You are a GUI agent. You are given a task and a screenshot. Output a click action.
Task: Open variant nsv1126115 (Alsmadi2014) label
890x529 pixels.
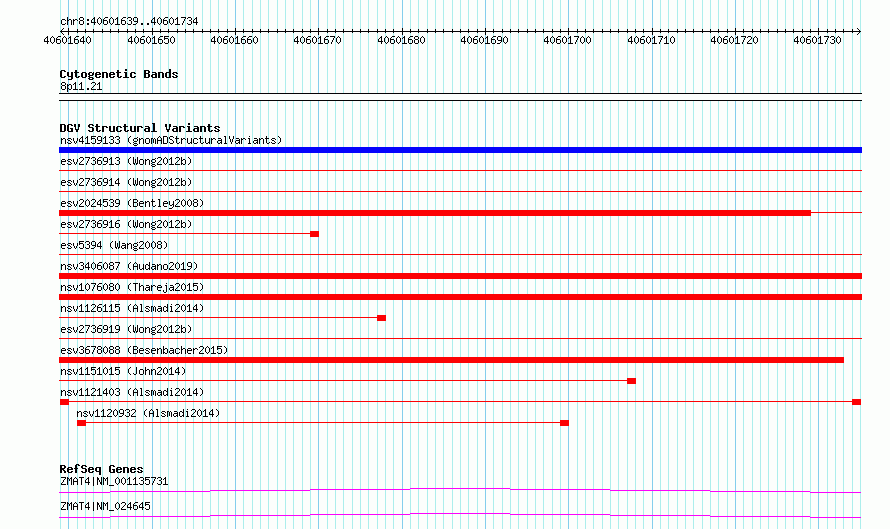point(132,308)
